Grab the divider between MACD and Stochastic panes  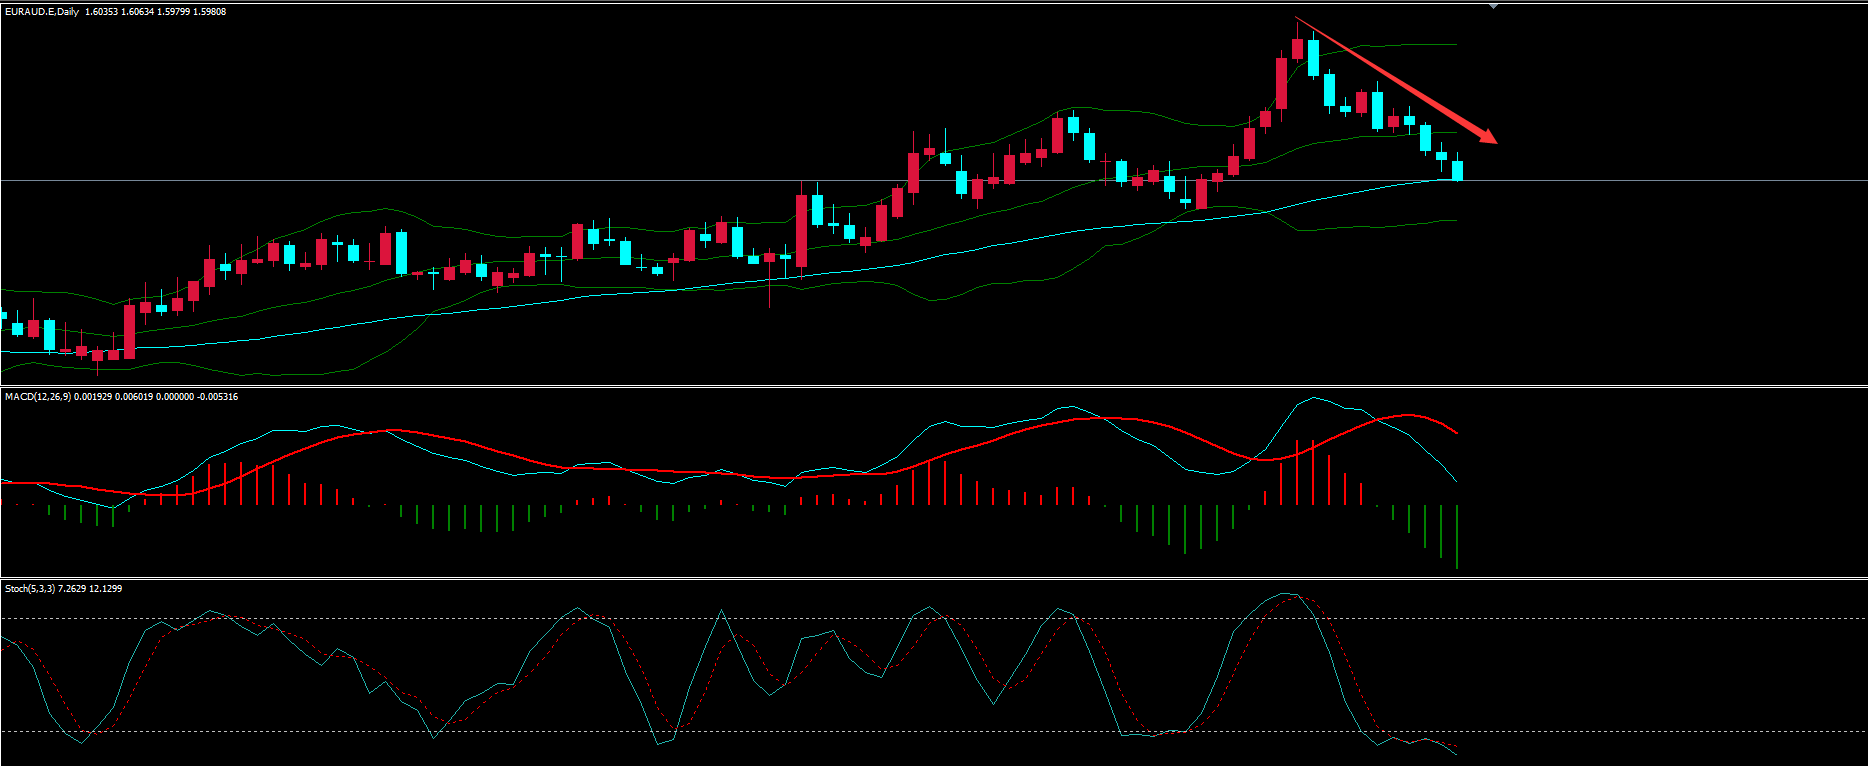click(934, 578)
